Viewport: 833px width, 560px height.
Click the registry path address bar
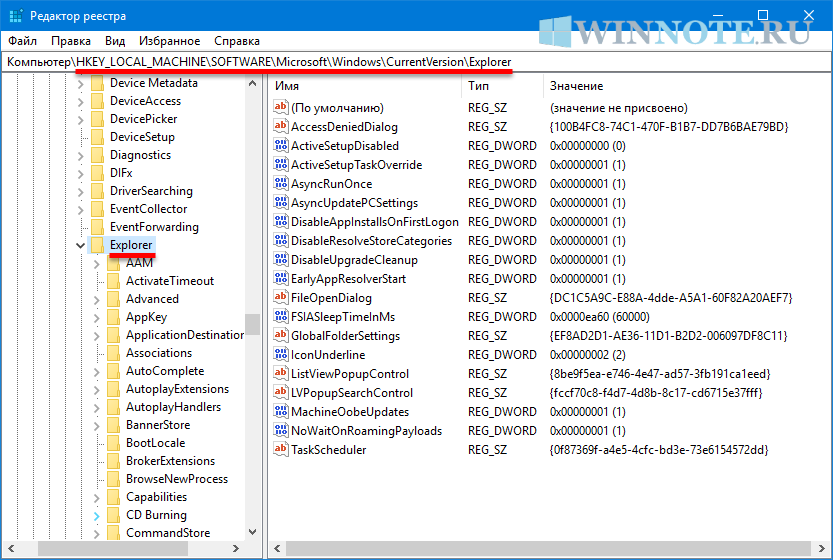[416, 62]
